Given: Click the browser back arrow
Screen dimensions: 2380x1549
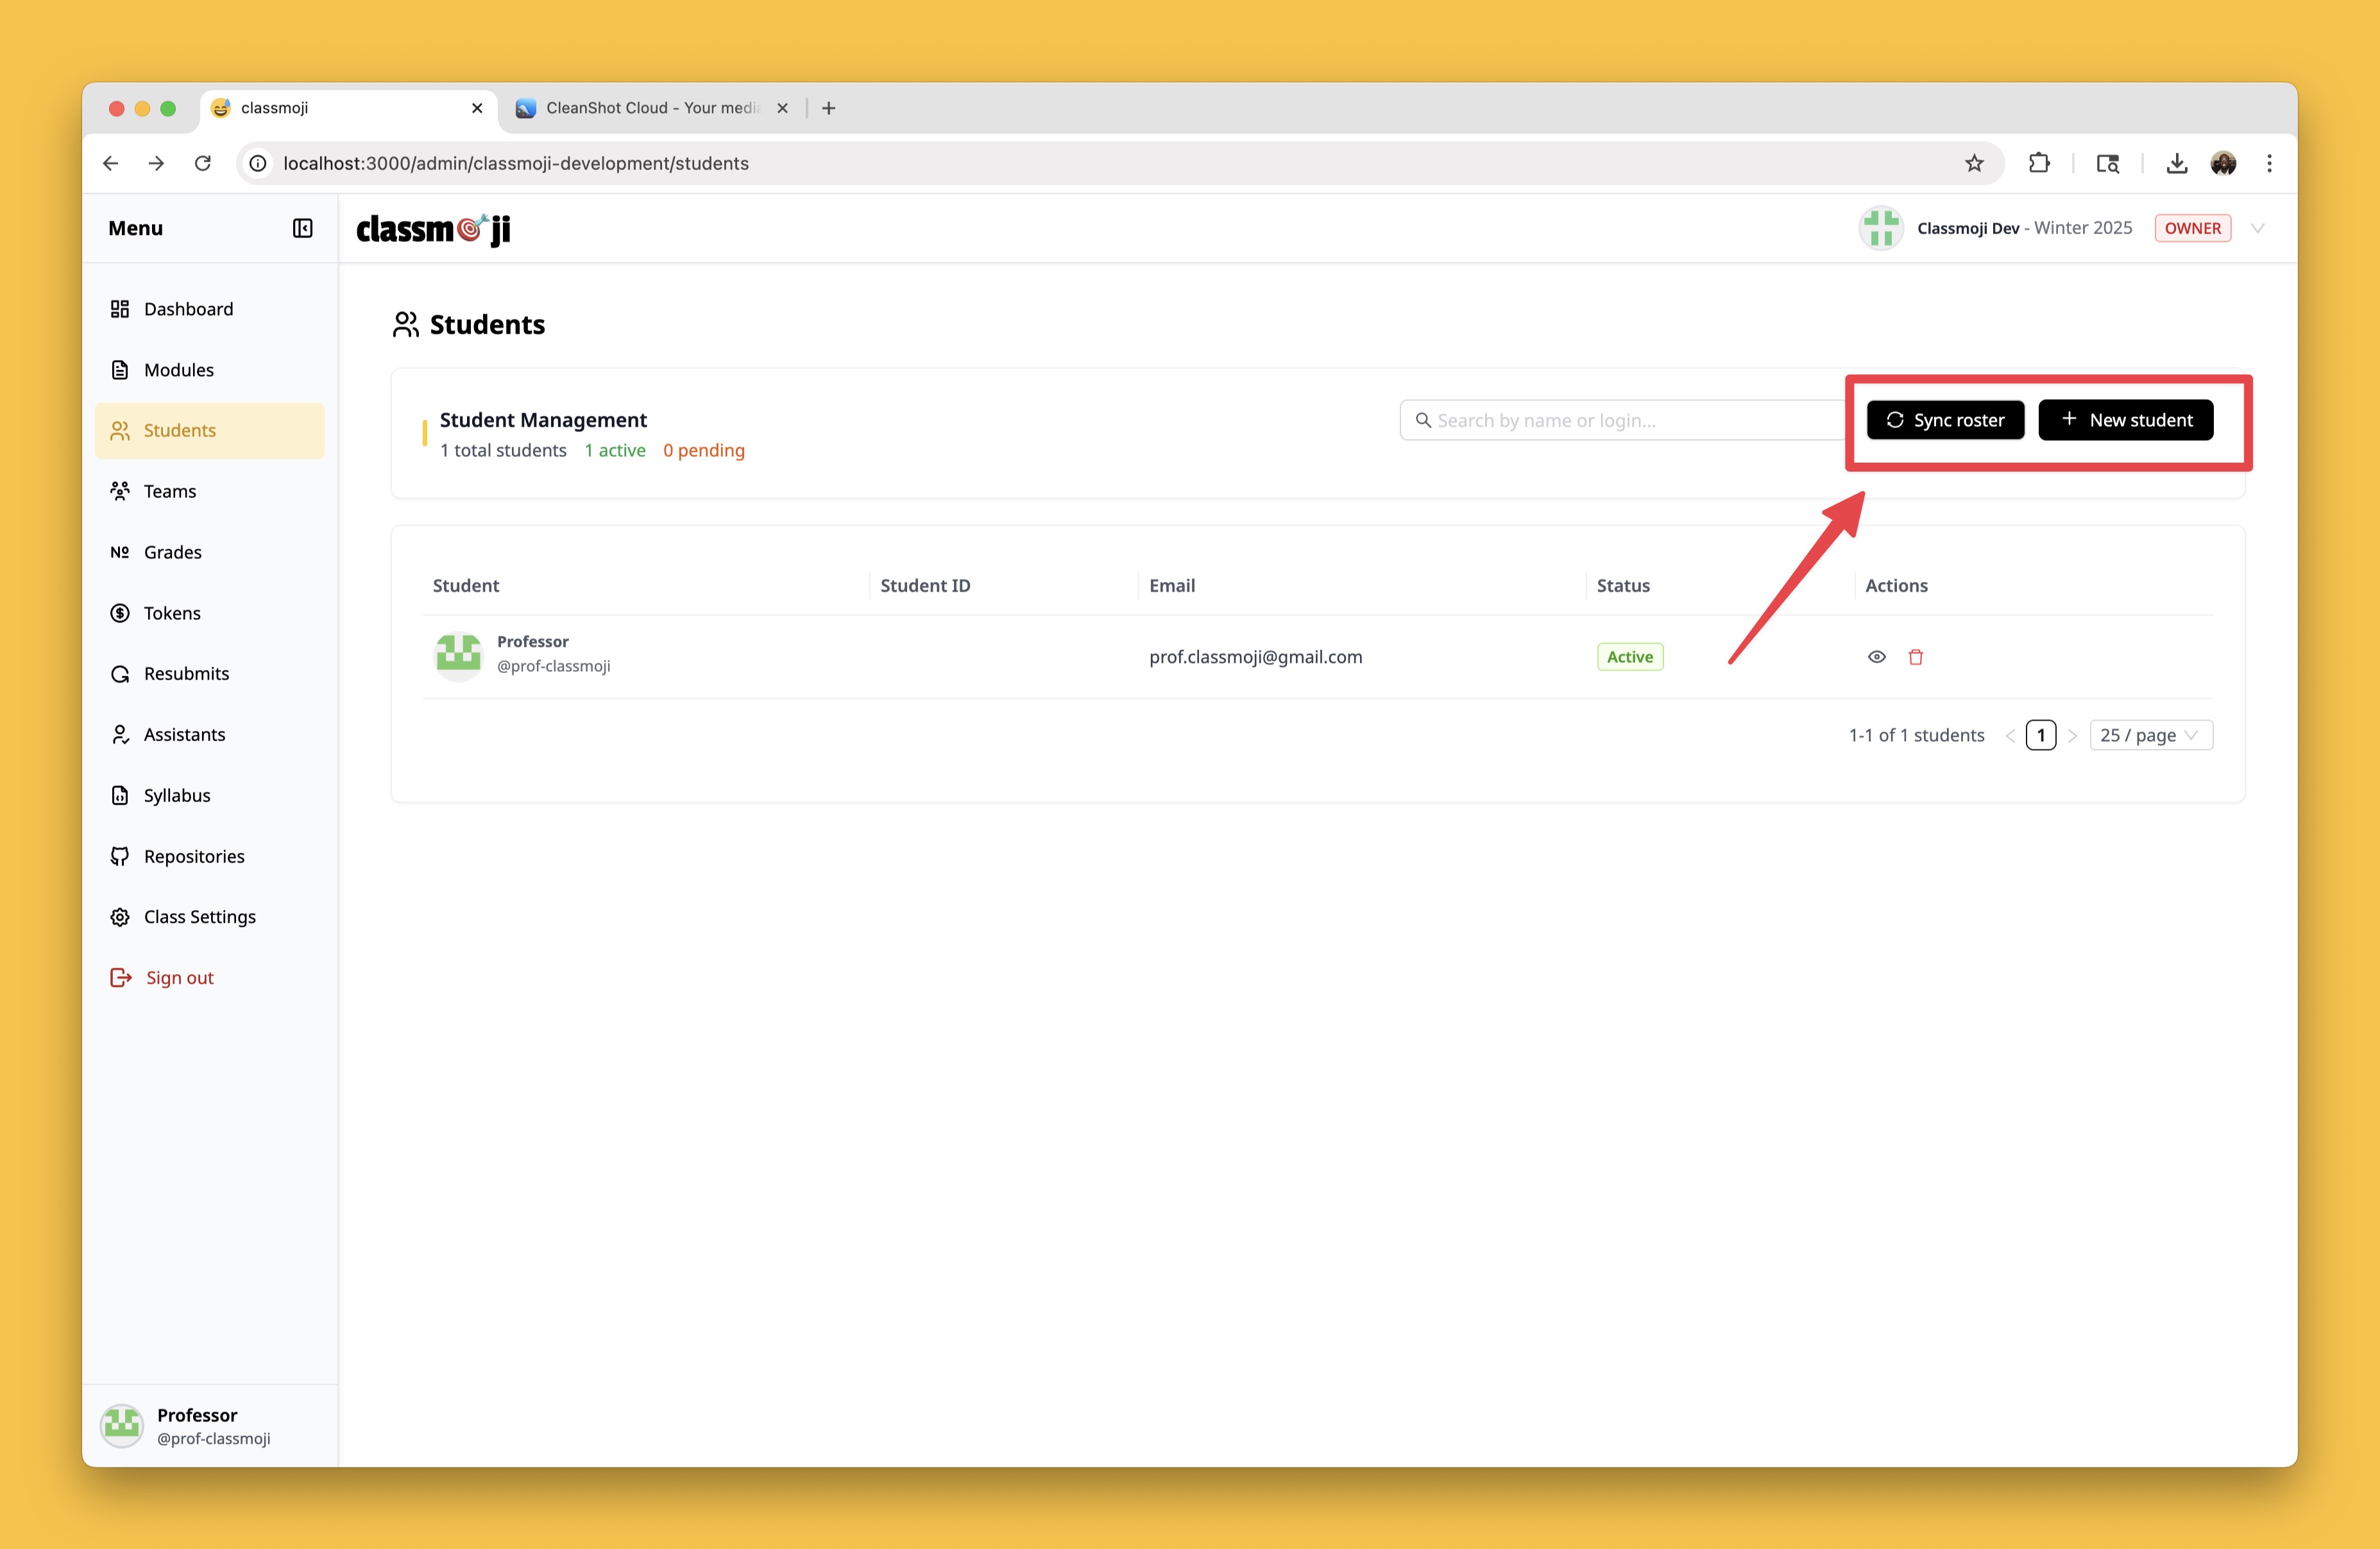Looking at the screenshot, I should [x=111, y=163].
